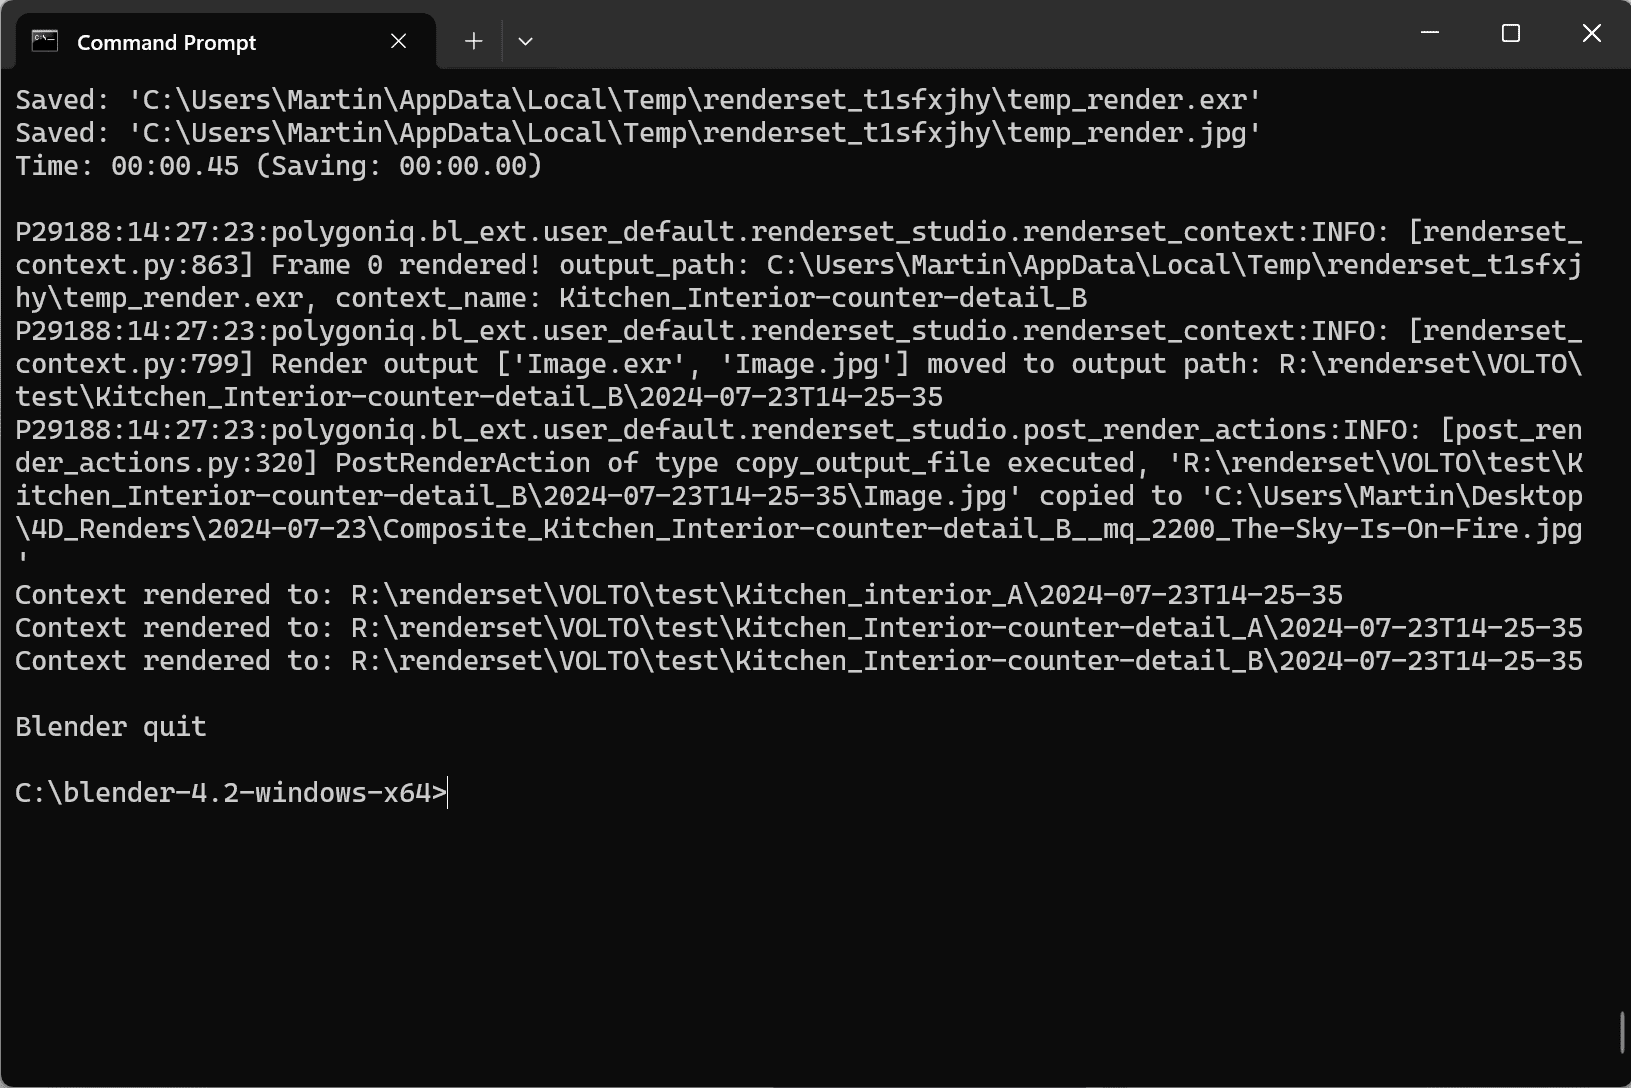Click the Command Prompt tab title text
The height and width of the screenshot is (1088, 1631).
[166, 42]
